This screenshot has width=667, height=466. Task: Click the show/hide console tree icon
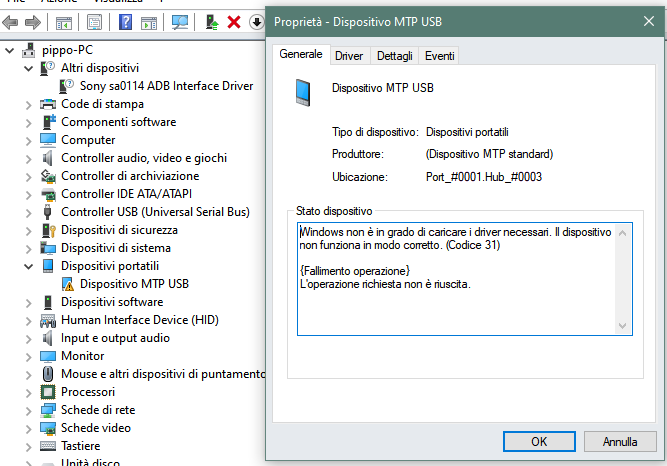(64, 21)
